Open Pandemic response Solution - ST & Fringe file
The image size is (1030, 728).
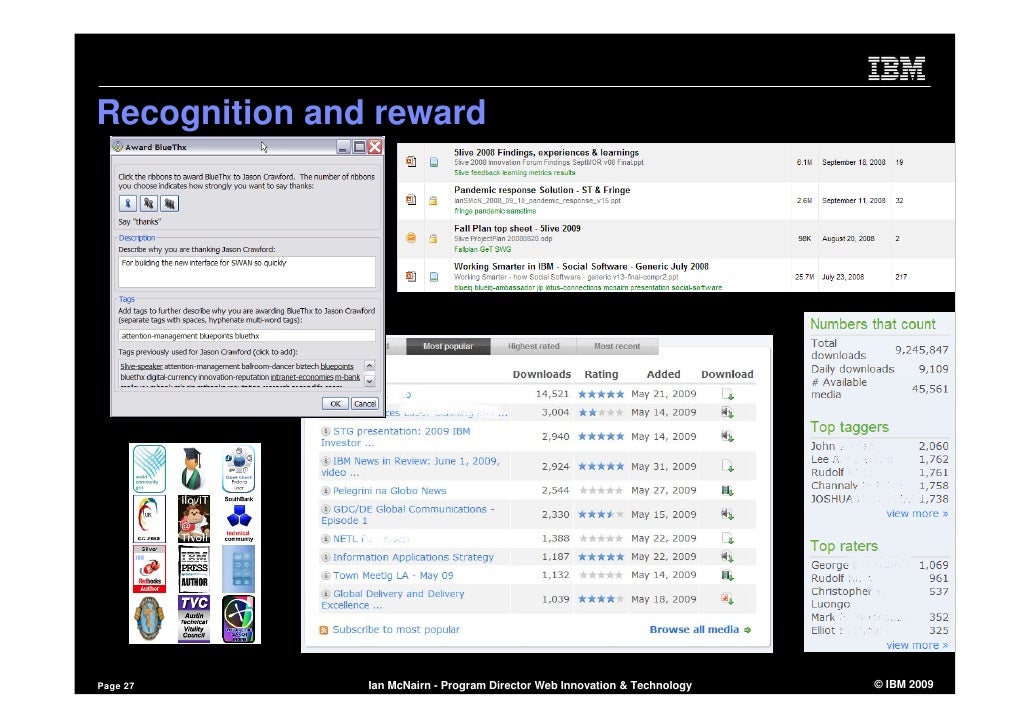click(542, 190)
